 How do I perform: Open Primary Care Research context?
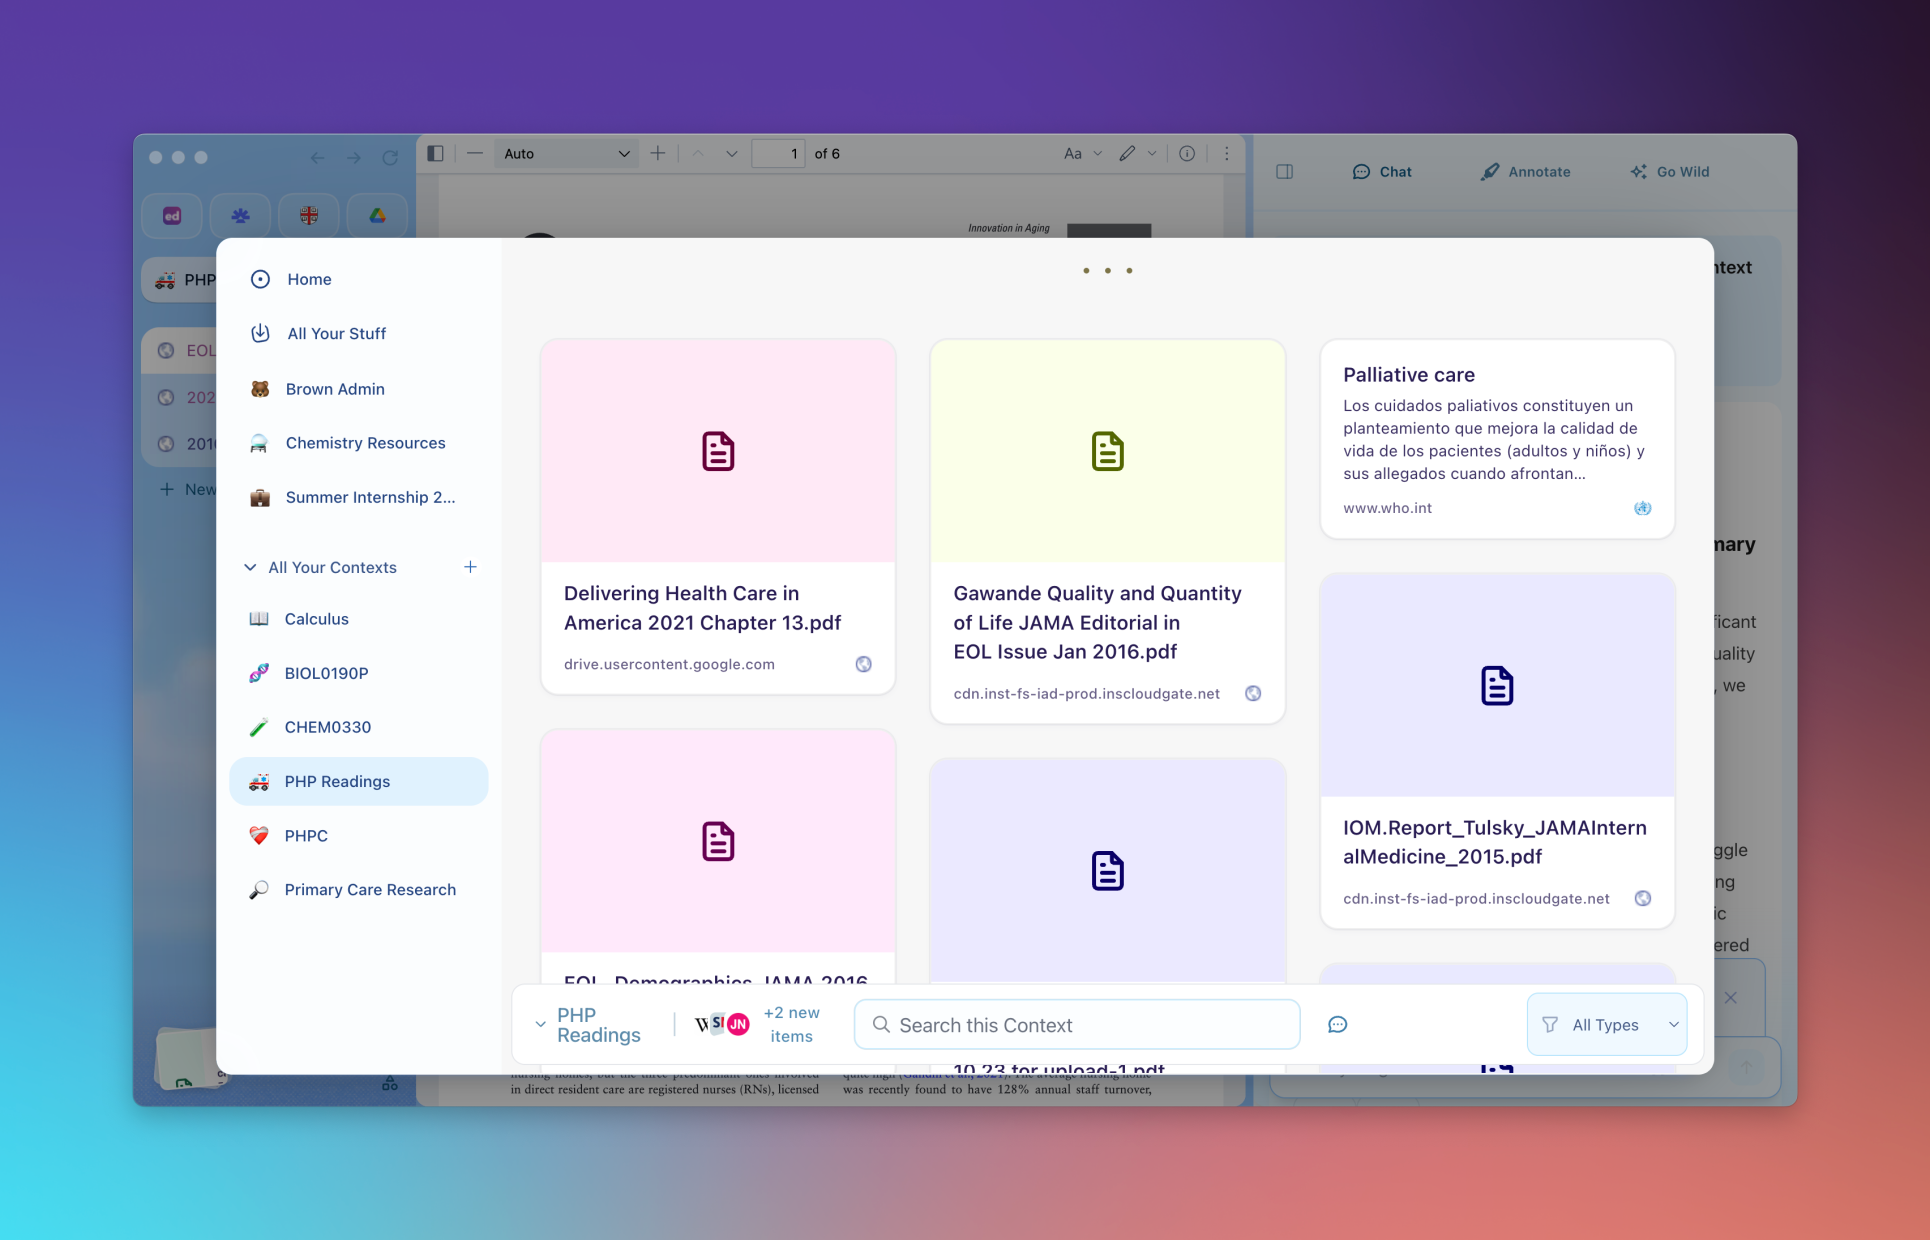click(371, 888)
